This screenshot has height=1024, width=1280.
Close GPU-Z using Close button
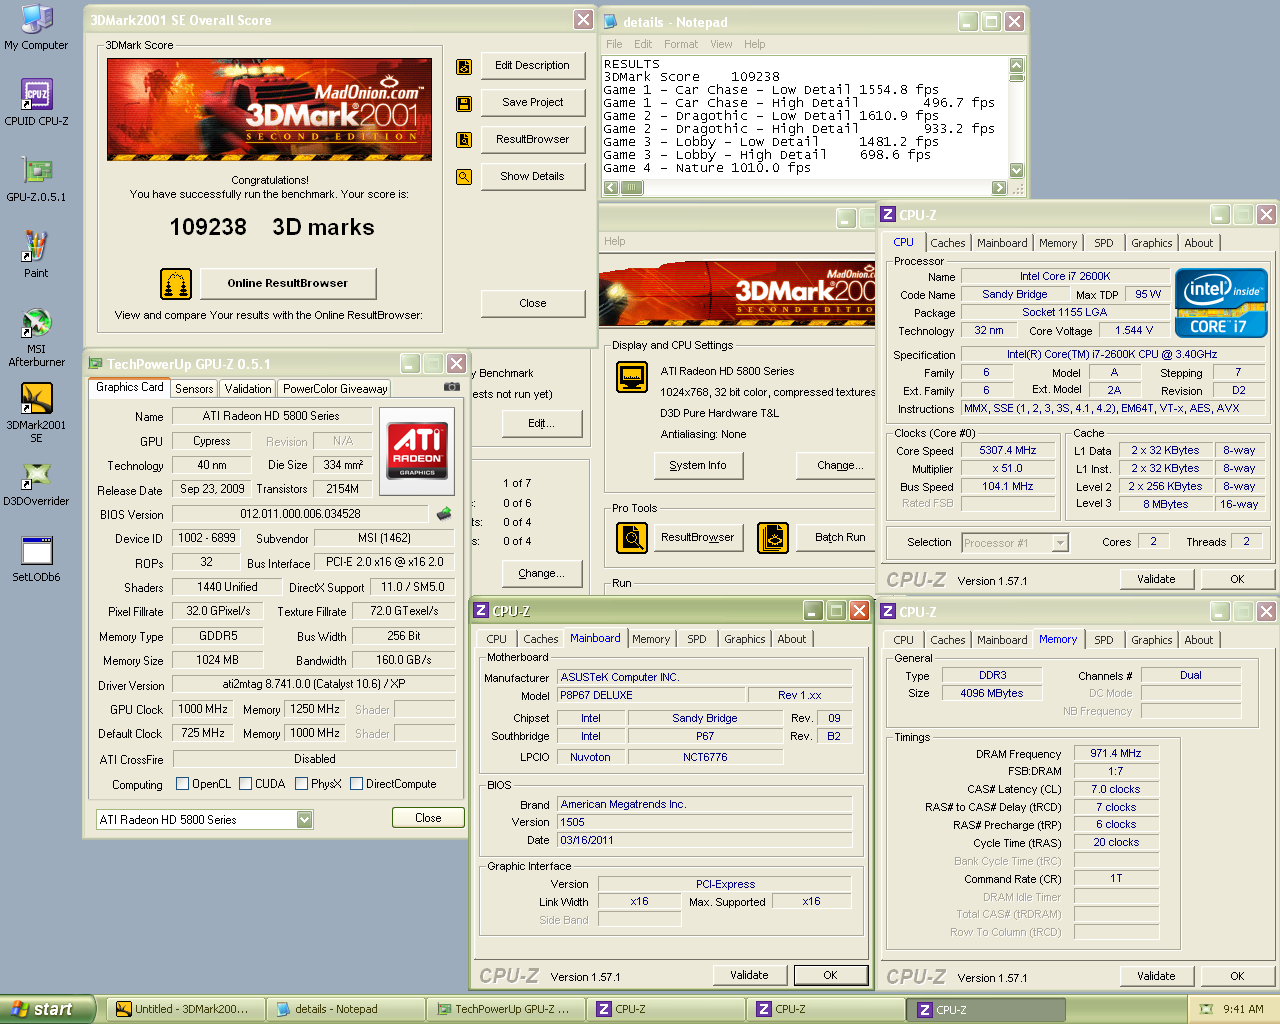point(428,818)
